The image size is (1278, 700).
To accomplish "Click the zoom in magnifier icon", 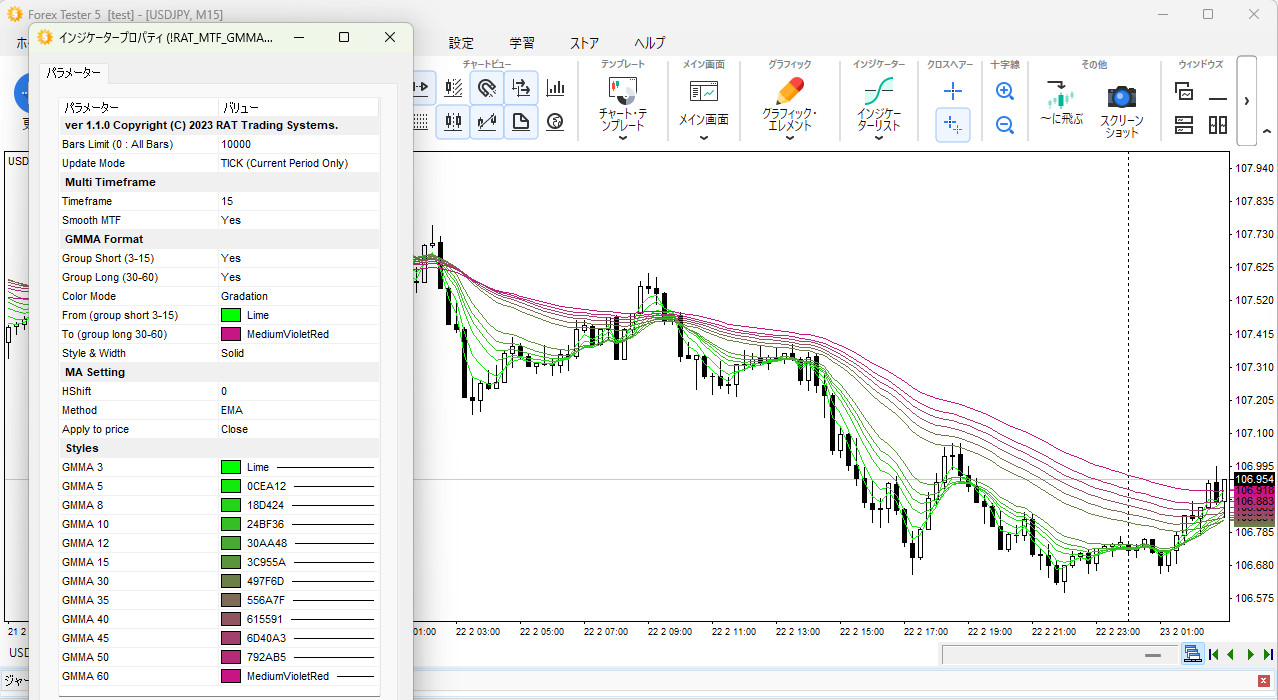I will (x=1005, y=92).
